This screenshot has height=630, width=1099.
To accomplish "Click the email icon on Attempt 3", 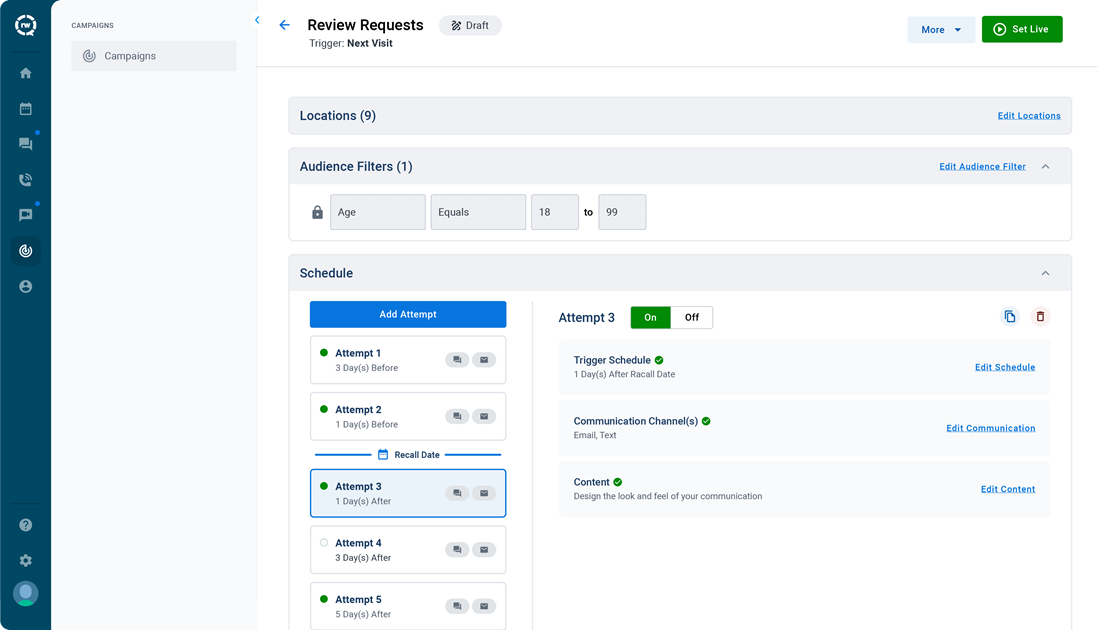I will pos(484,493).
